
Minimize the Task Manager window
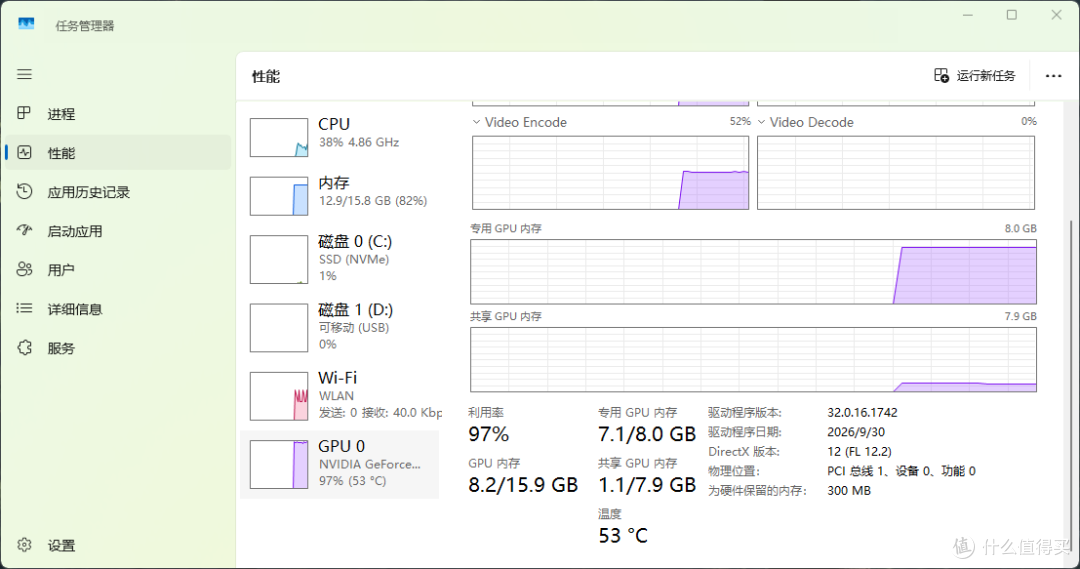click(x=968, y=14)
